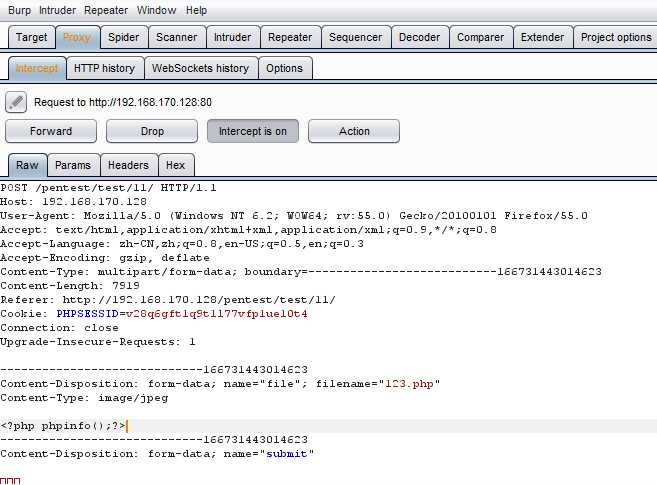Viewport: 657px width, 485px height.
Task: Open the HTTP history sub-tab
Action: pos(104,68)
